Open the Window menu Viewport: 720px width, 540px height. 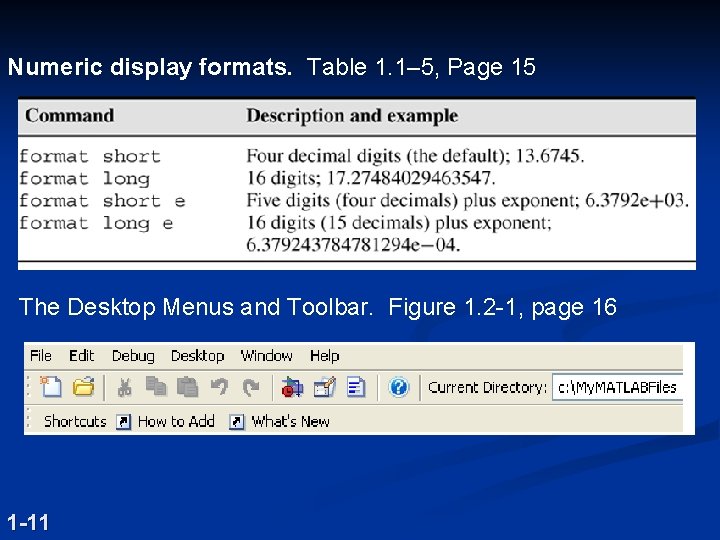266,355
